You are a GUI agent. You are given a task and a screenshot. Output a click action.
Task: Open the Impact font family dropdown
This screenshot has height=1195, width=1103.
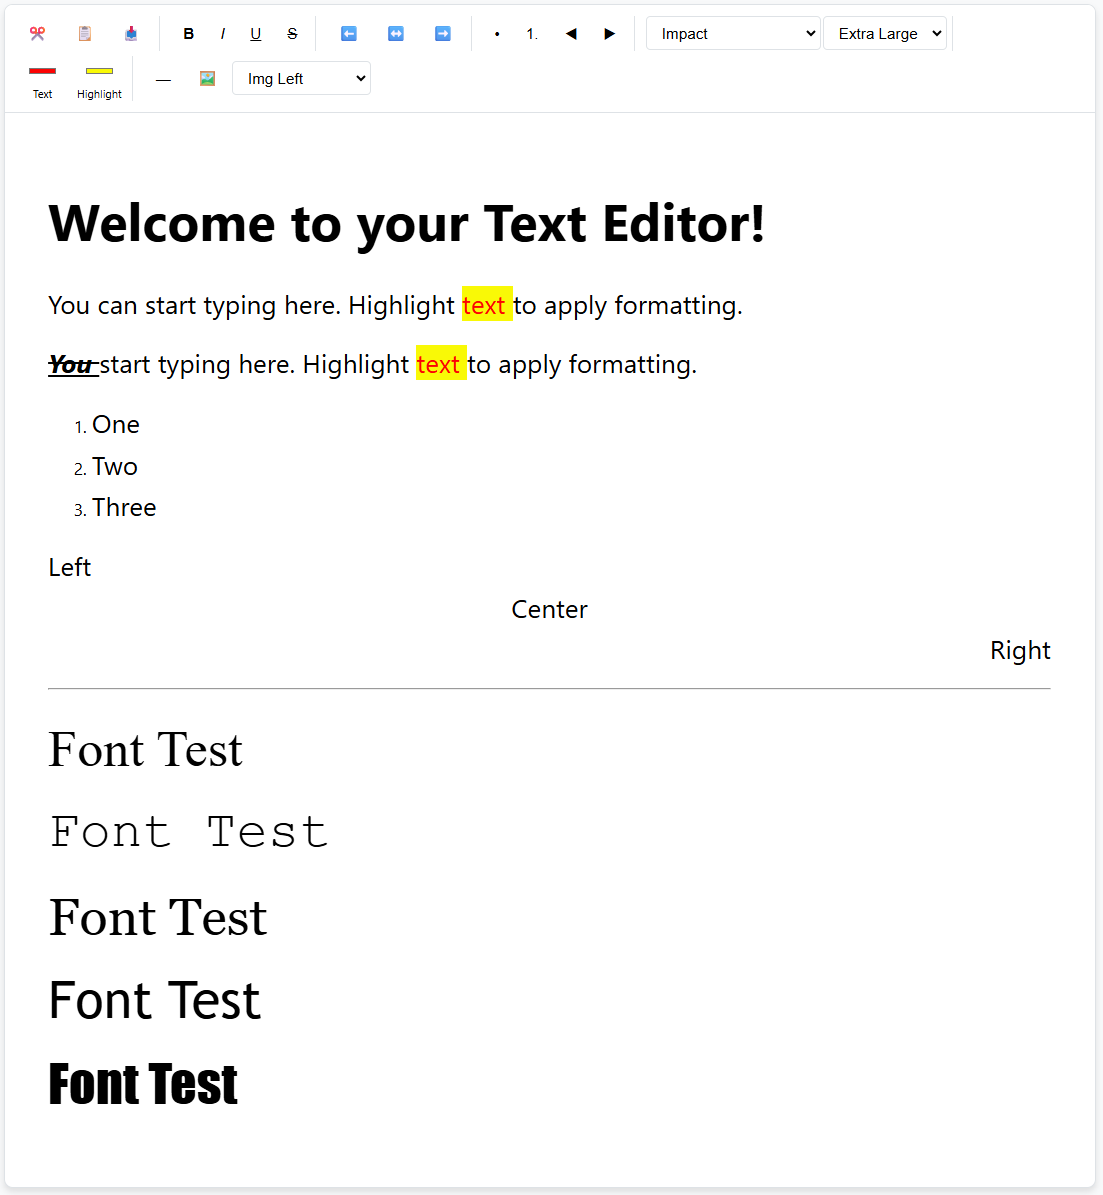732,33
